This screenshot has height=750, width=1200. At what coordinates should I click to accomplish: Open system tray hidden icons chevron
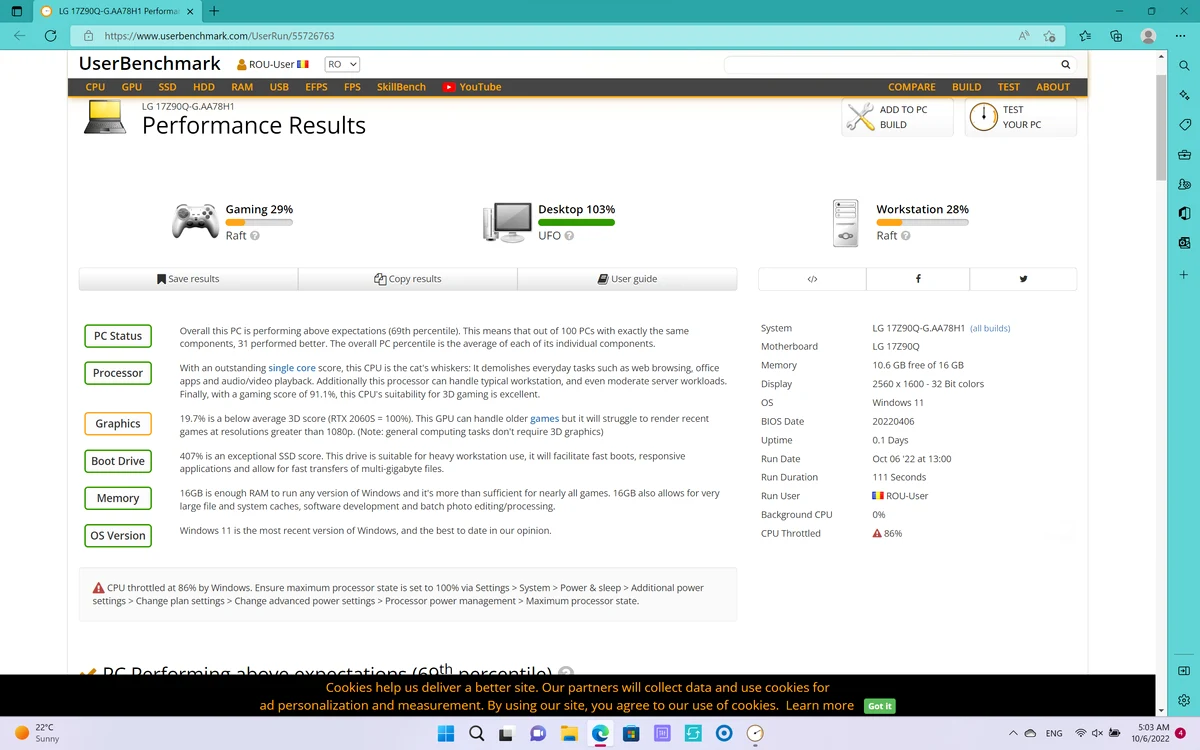pos(1013,733)
